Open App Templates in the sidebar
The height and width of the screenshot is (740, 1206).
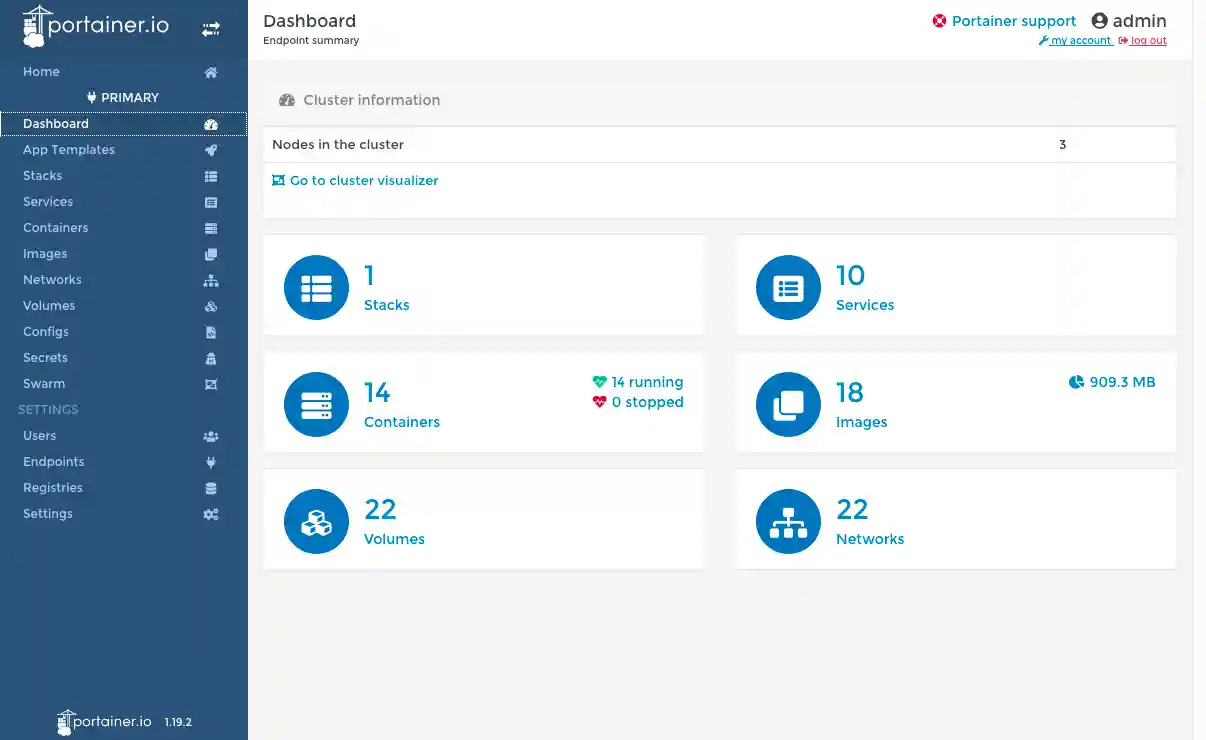(x=69, y=150)
